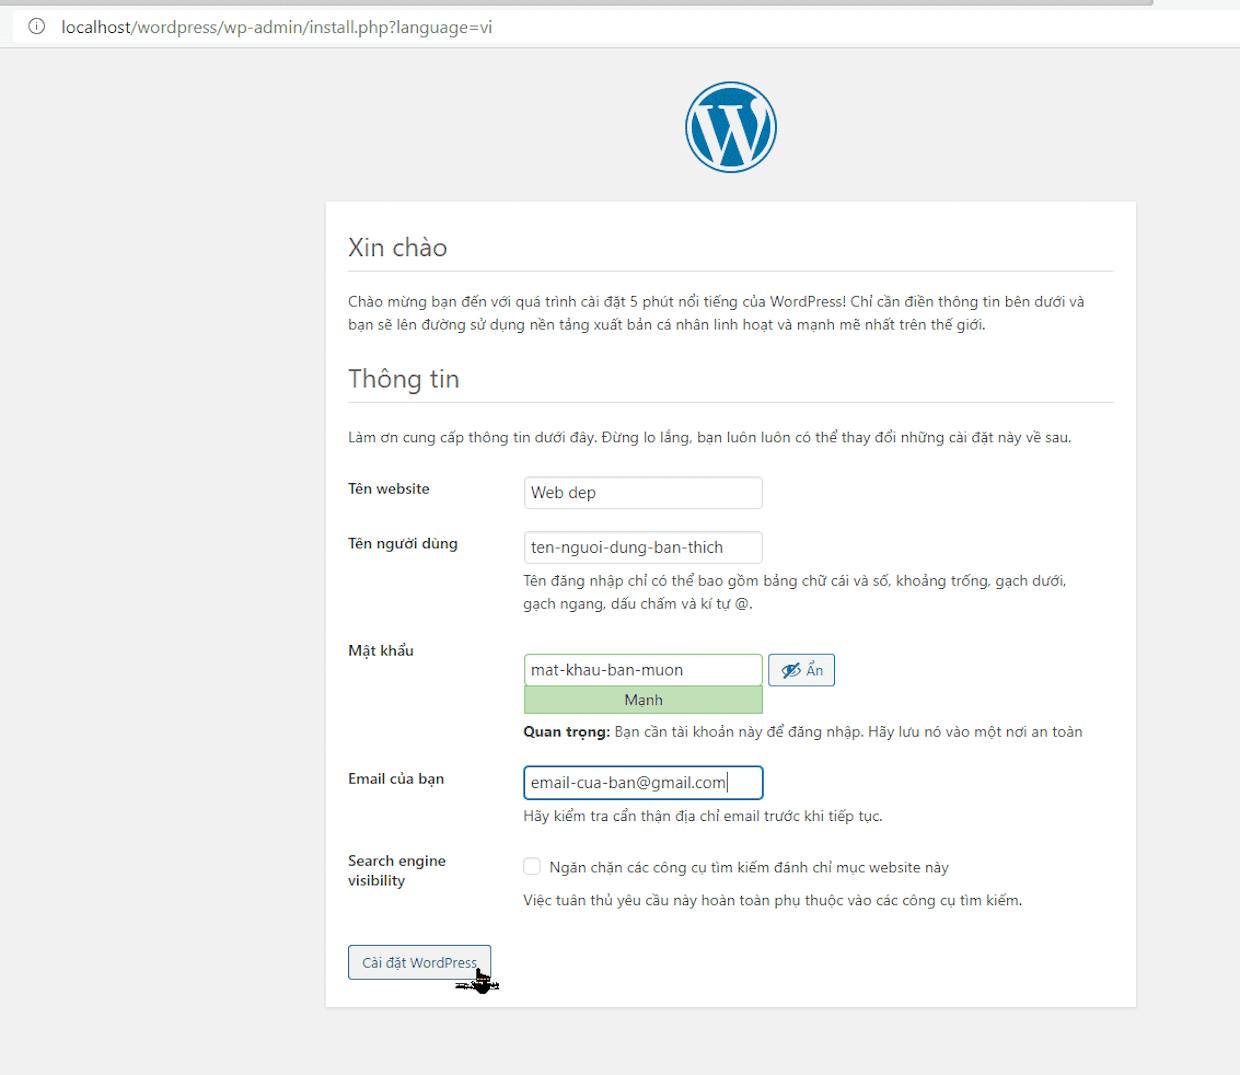
Task: Toggle the Ẩn password hide button
Action: 801,670
